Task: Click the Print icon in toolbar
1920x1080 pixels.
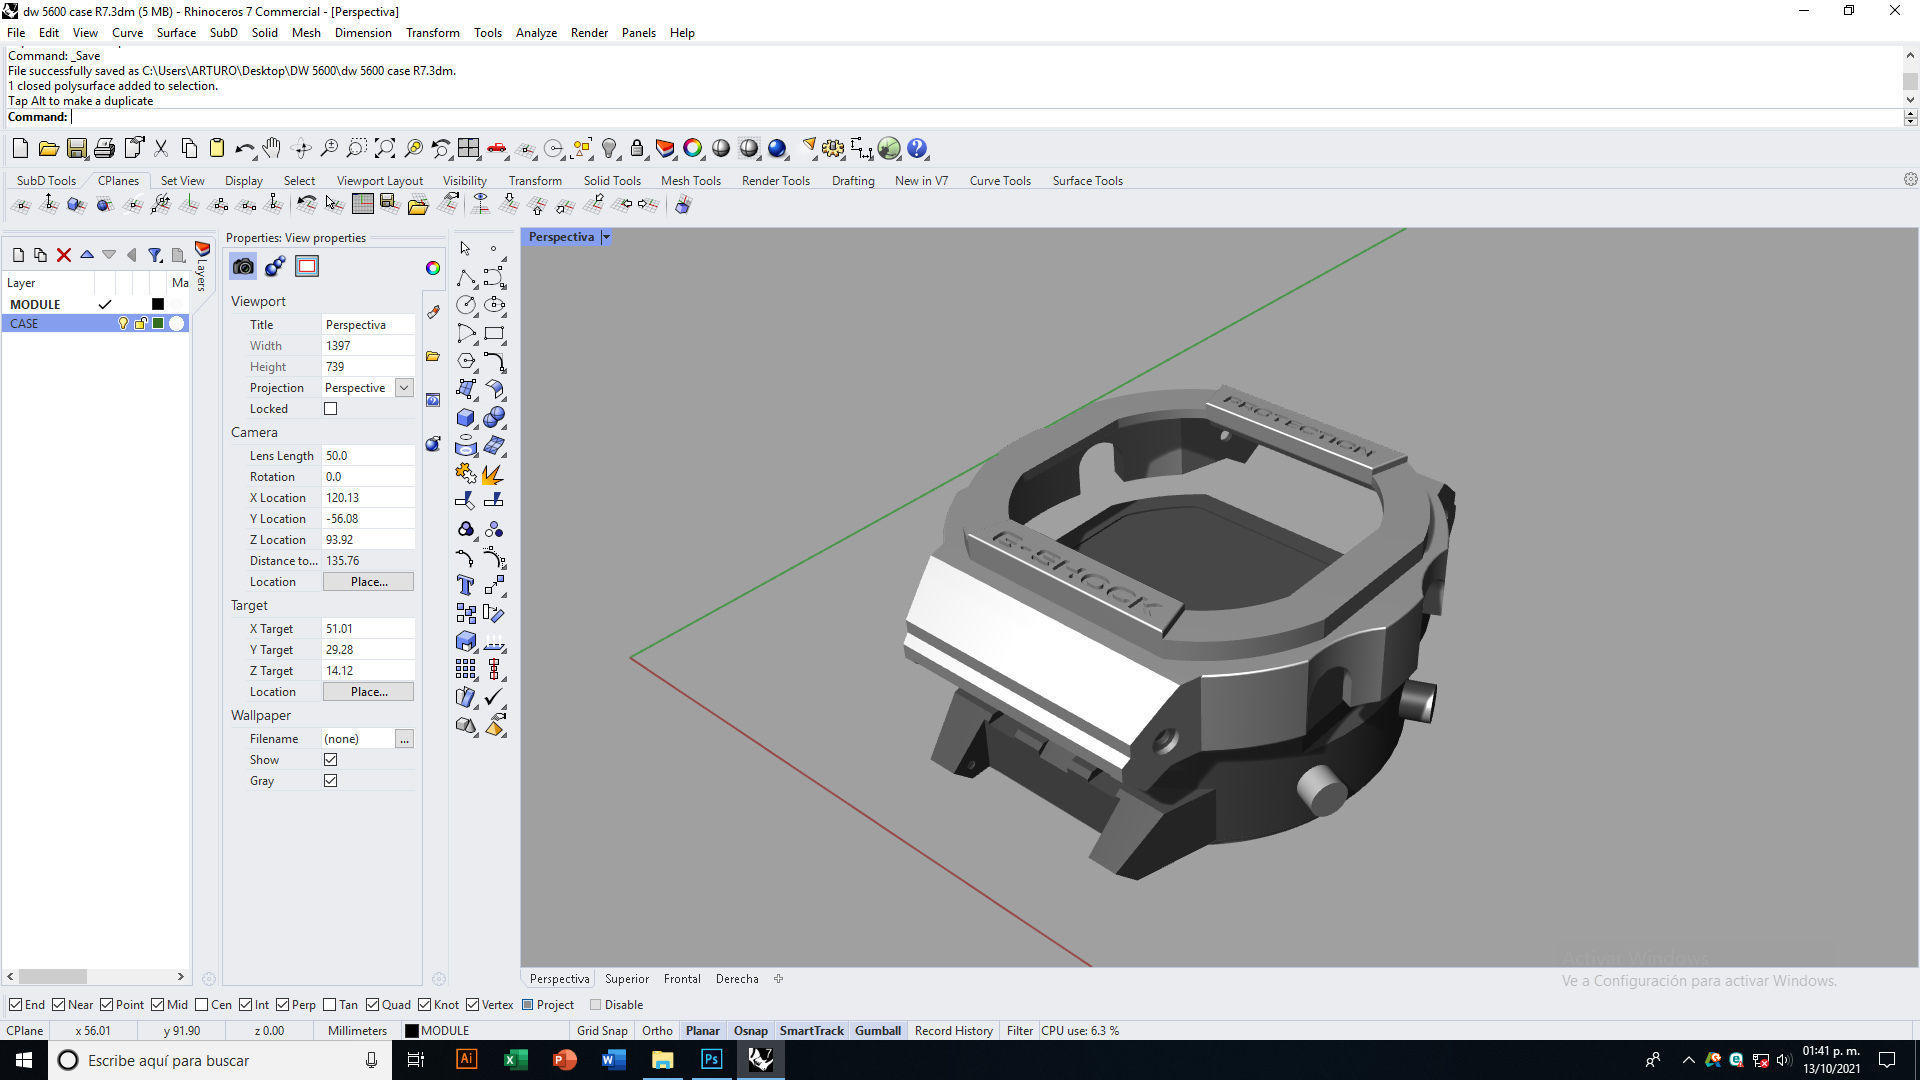Action: (104, 149)
